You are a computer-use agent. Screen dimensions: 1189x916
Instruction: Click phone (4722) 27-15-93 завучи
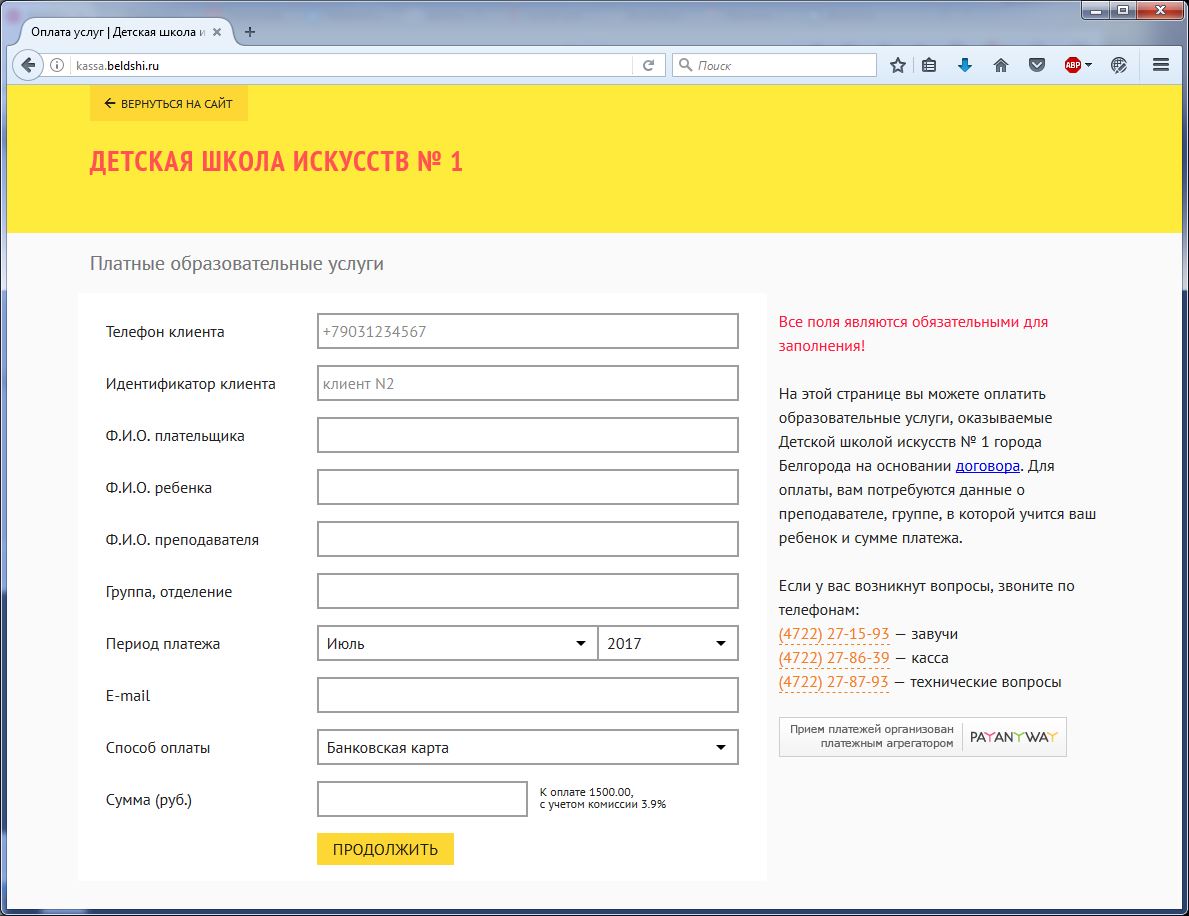pyautogui.click(x=833, y=634)
